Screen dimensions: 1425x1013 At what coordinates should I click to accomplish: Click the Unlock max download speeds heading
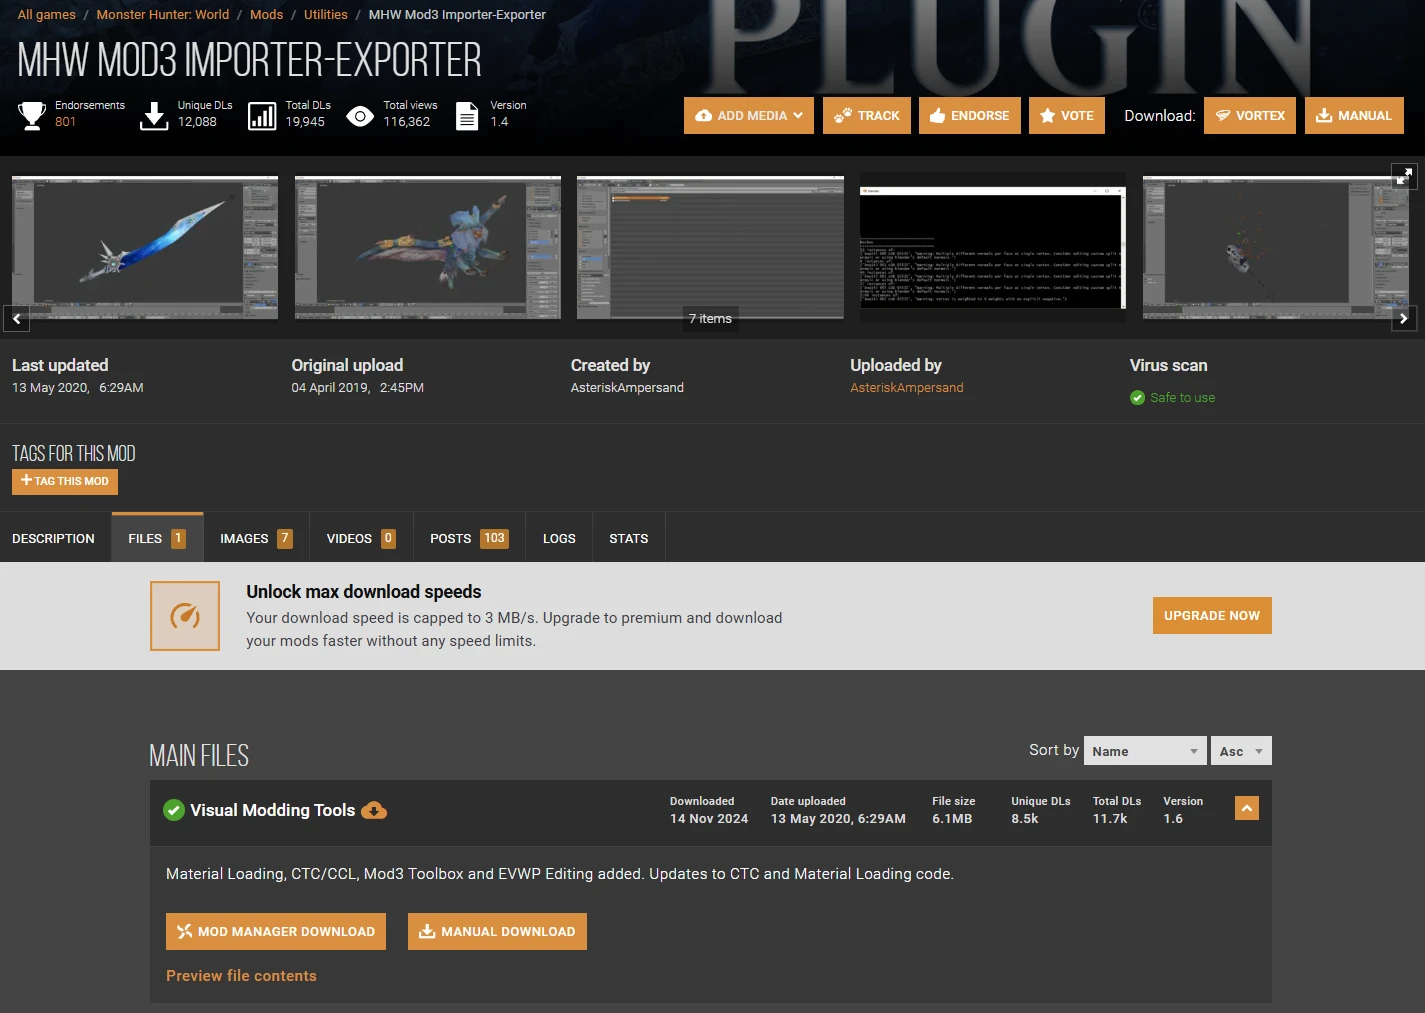point(364,592)
